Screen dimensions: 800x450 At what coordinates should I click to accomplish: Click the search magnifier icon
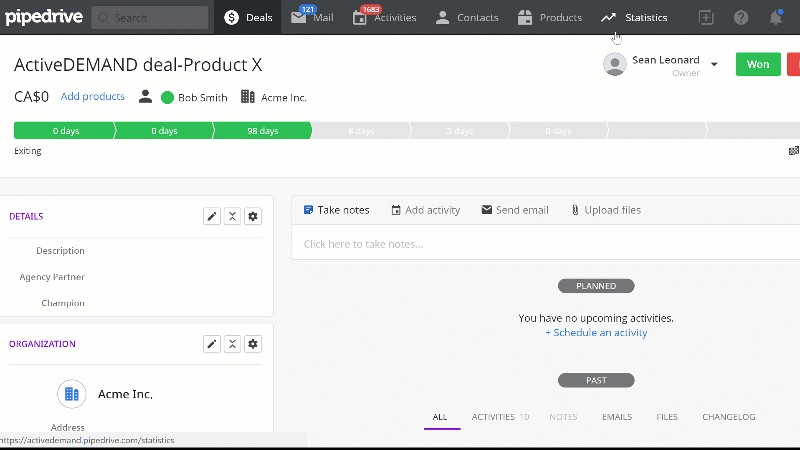[104, 18]
